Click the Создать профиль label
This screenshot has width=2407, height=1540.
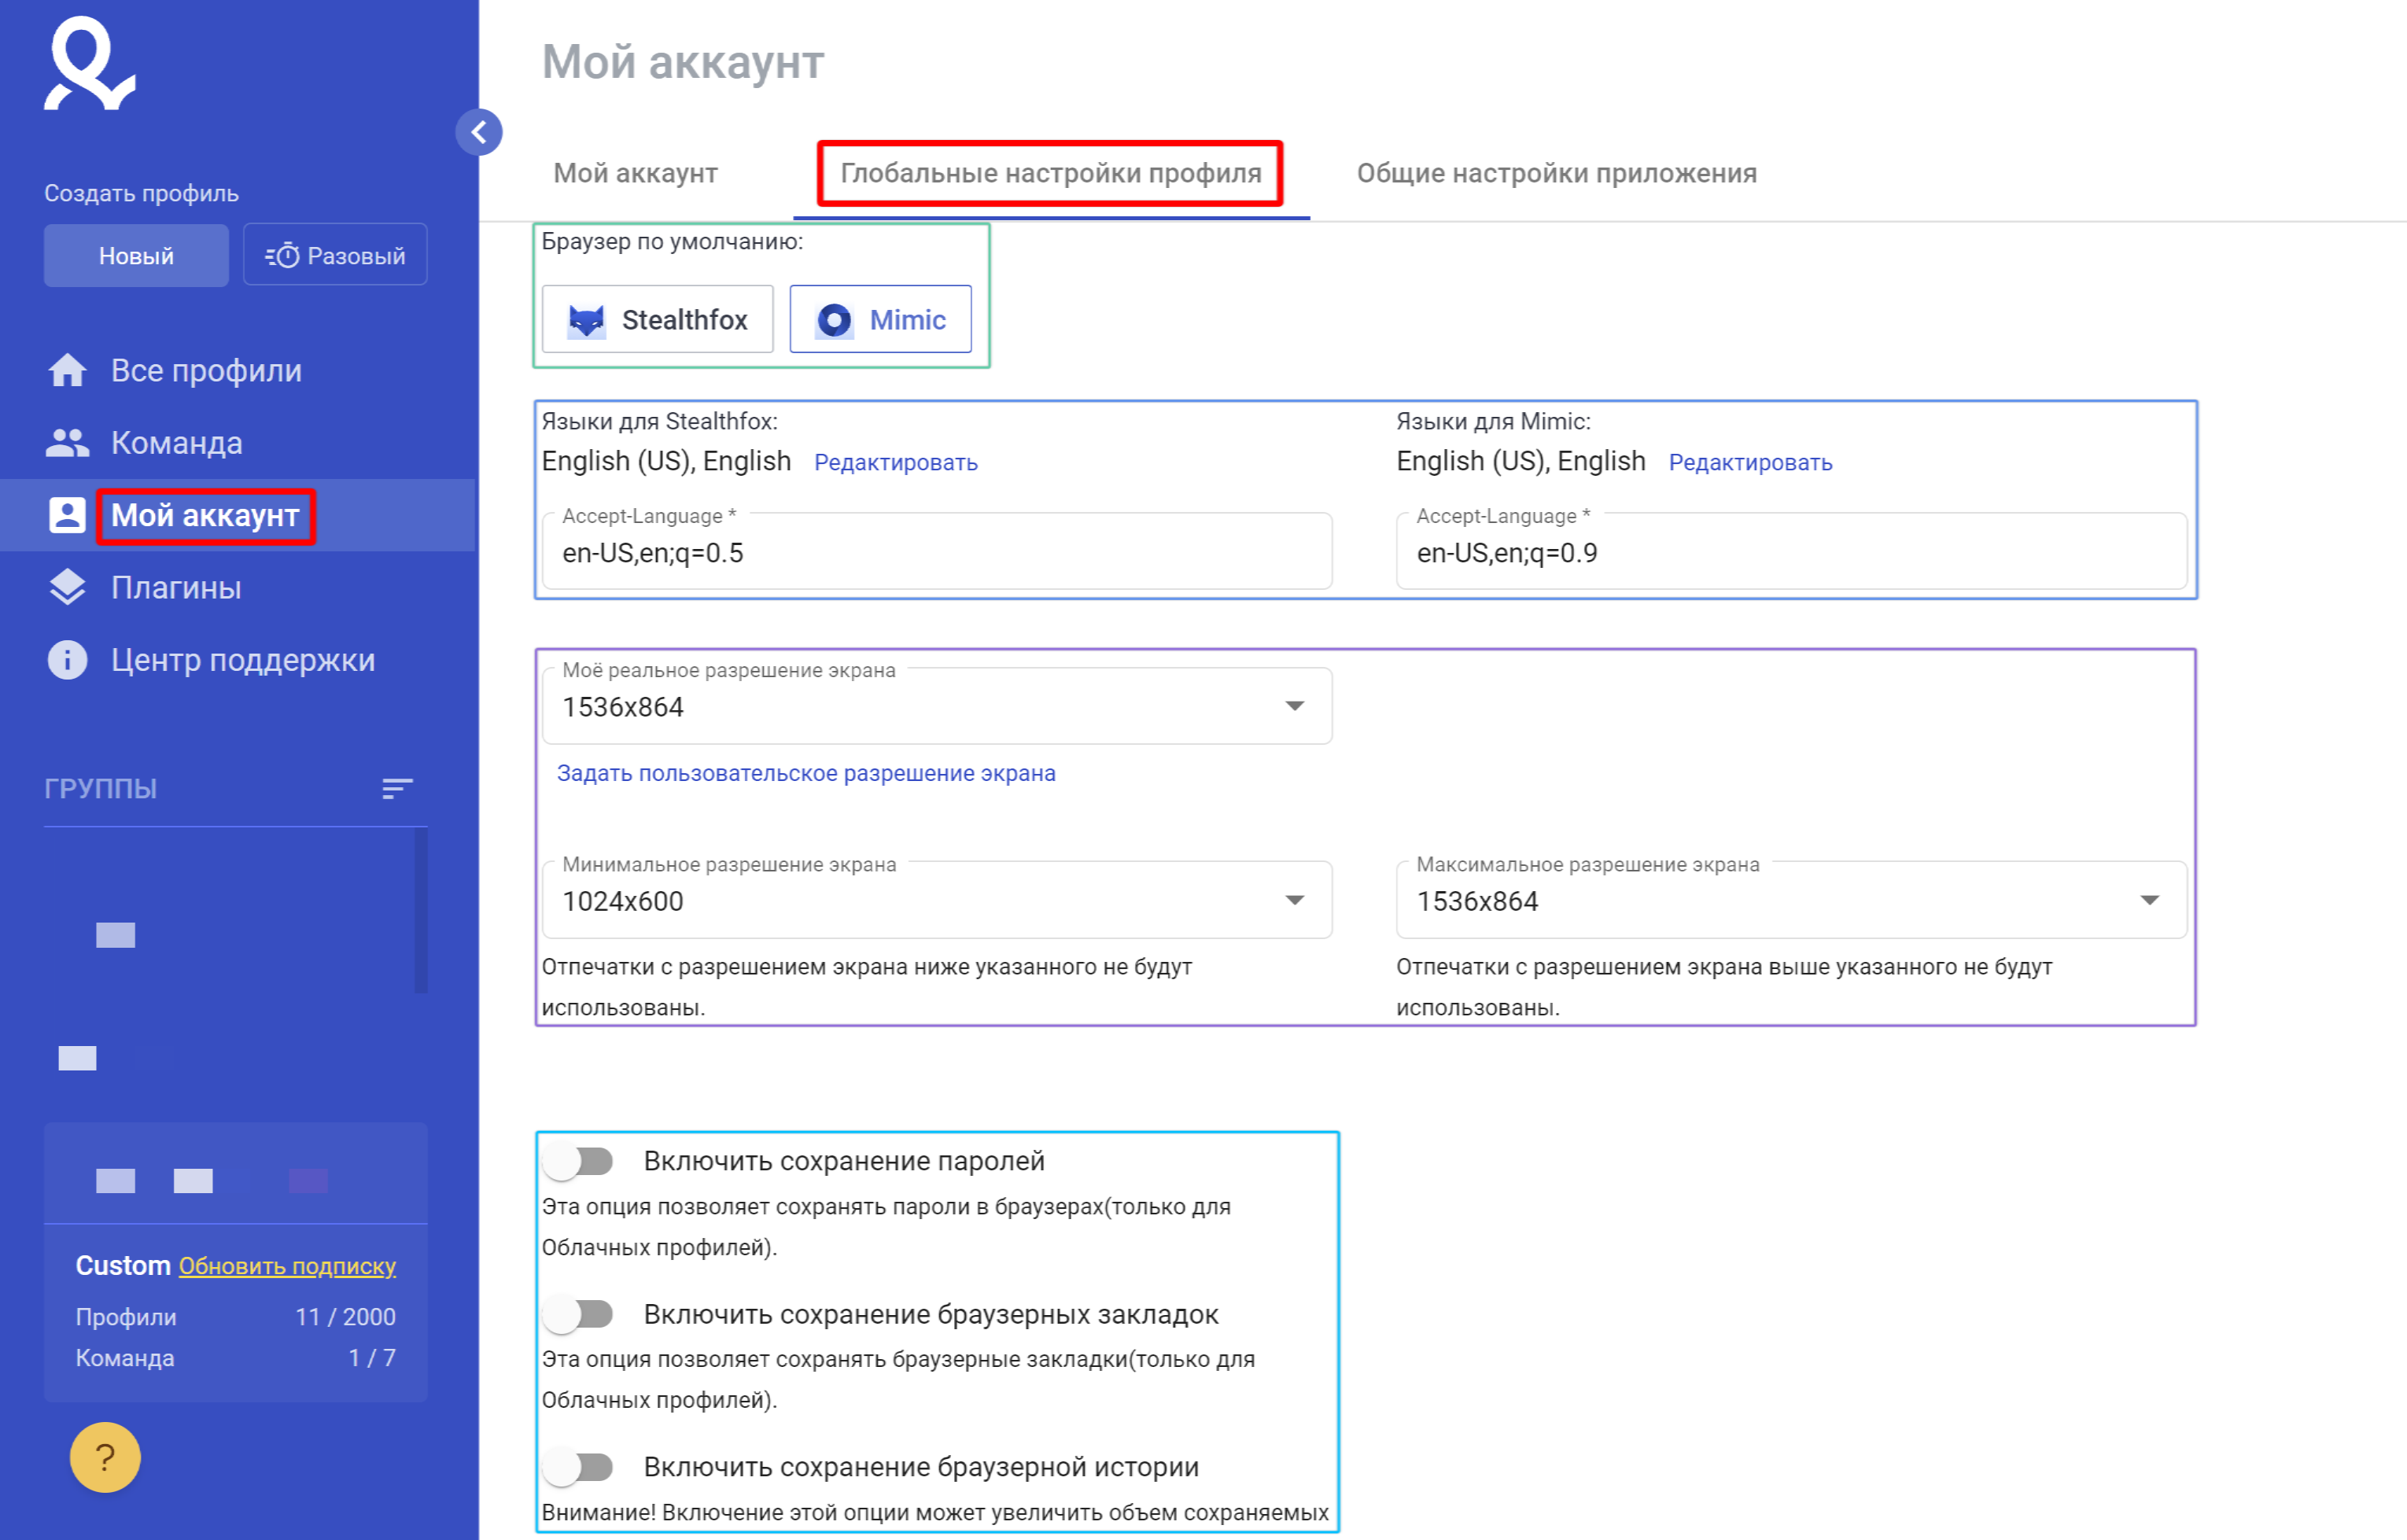[141, 193]
